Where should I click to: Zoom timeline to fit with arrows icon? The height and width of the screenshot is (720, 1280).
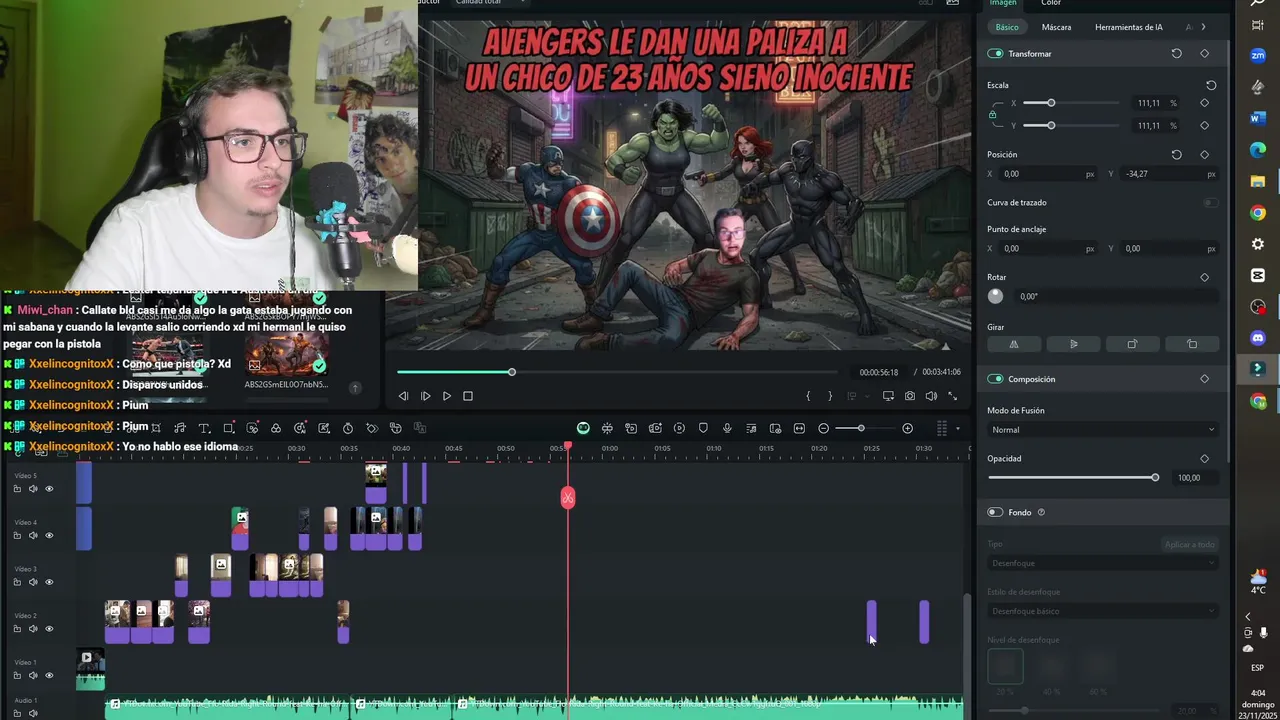[799, 428]
